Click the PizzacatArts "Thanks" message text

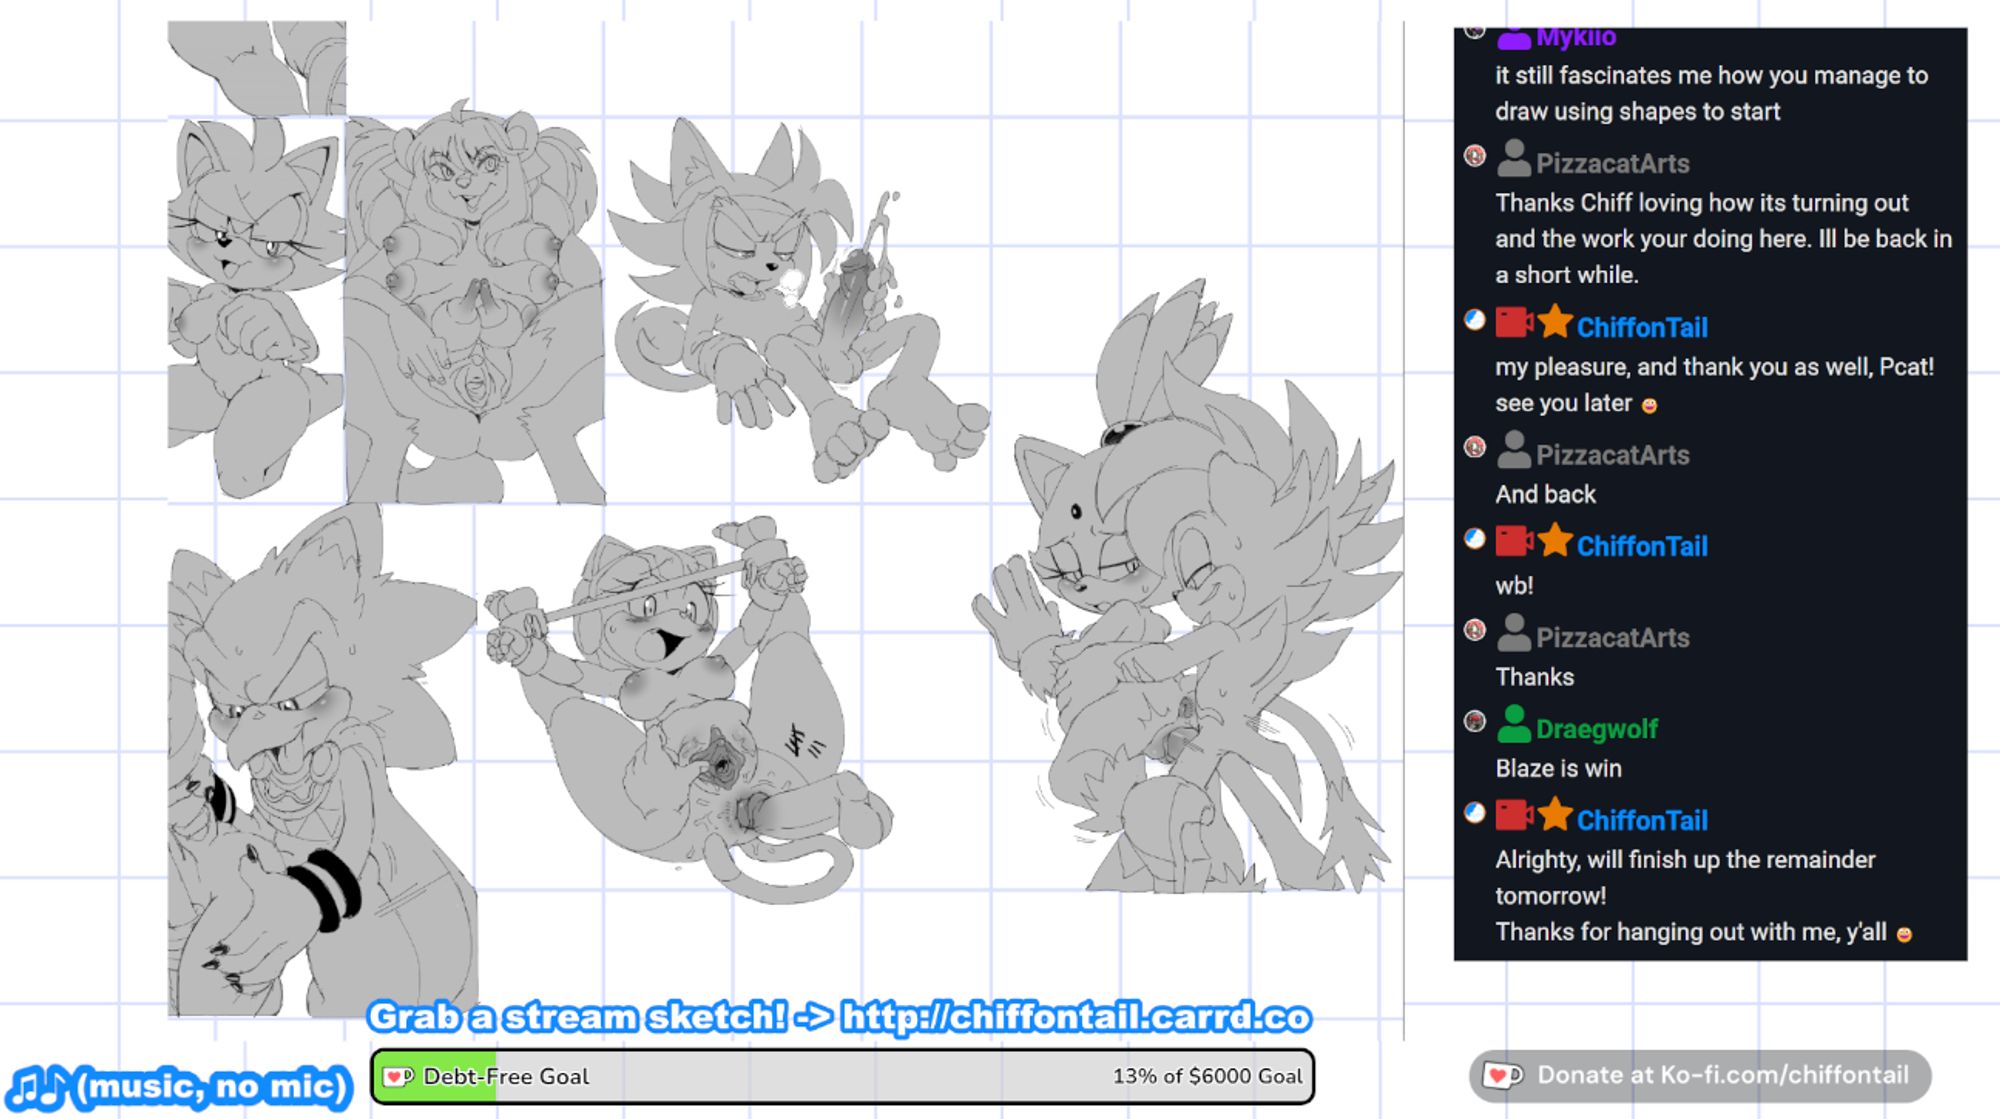coord(1534,677)
